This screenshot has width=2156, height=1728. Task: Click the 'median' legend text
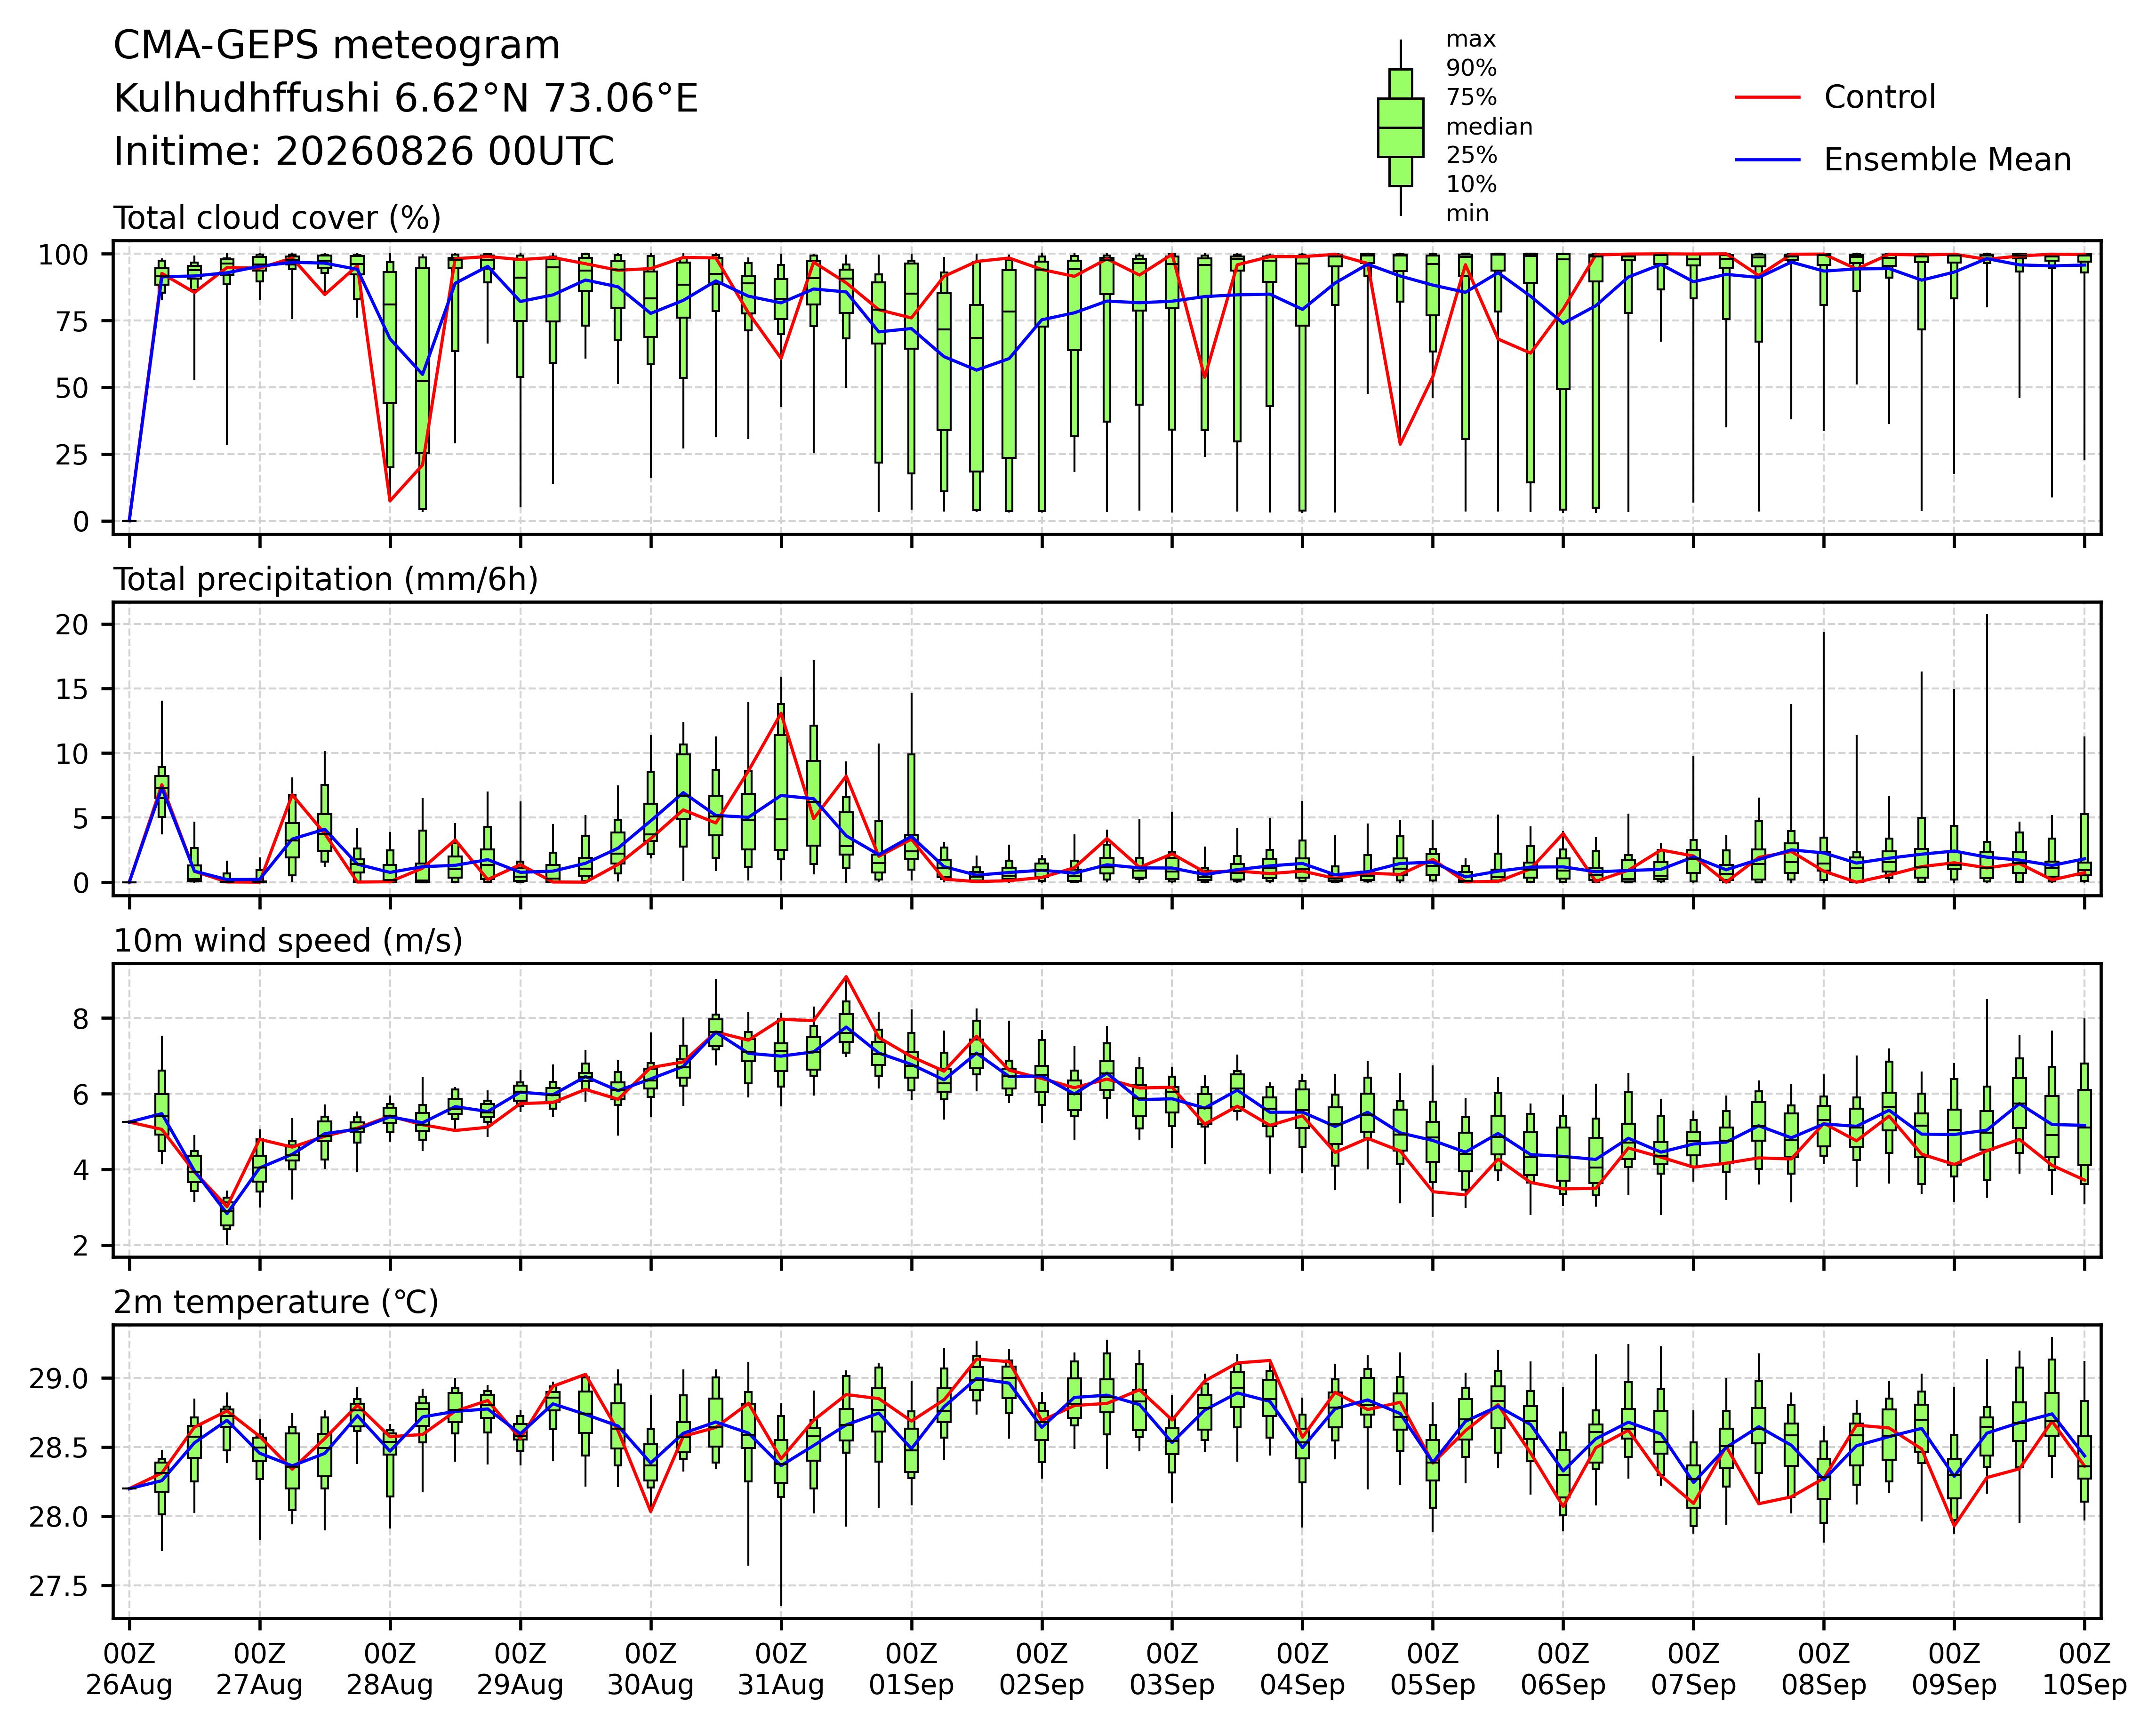click(x=1489, y=127)
